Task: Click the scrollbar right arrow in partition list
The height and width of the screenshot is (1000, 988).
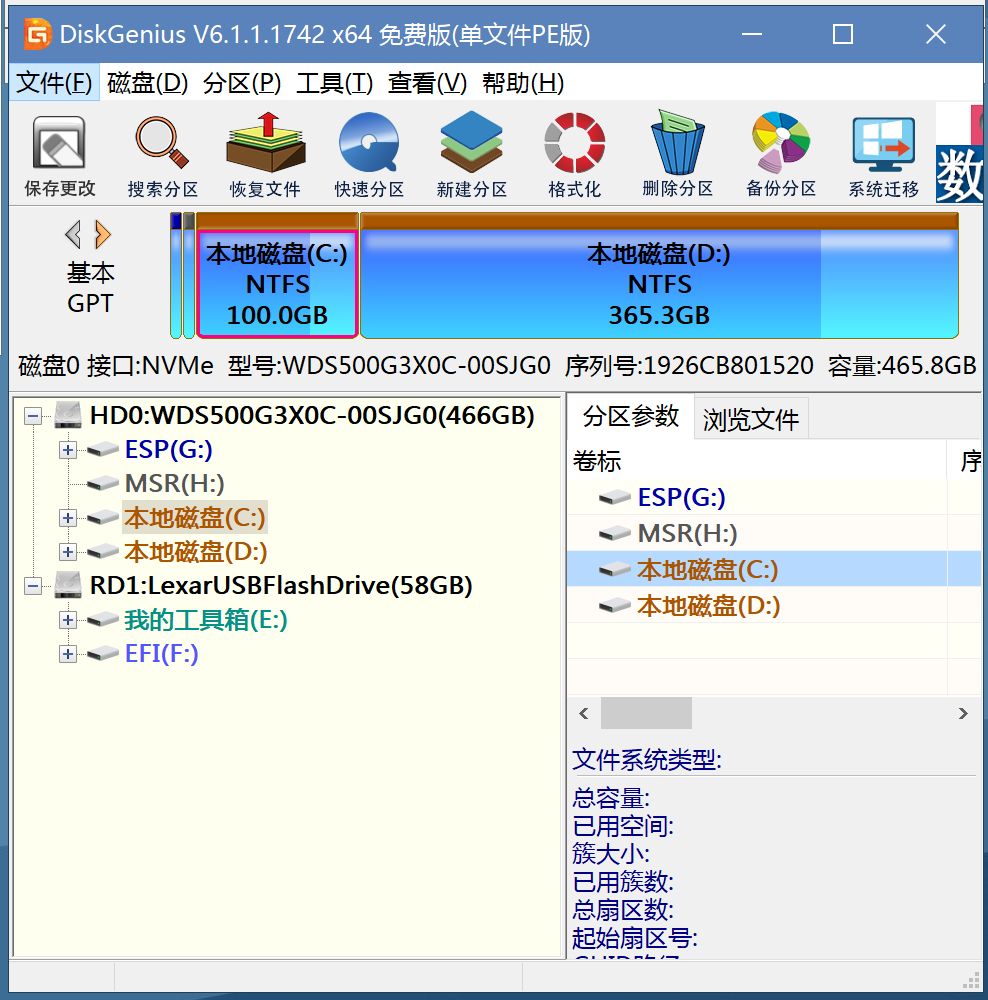Action: point(963,713)
